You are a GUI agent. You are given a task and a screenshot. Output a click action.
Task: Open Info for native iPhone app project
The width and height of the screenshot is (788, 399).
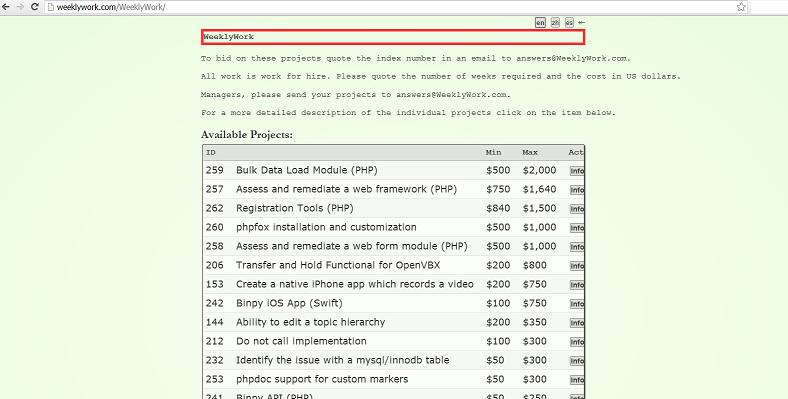click(577, 285)
